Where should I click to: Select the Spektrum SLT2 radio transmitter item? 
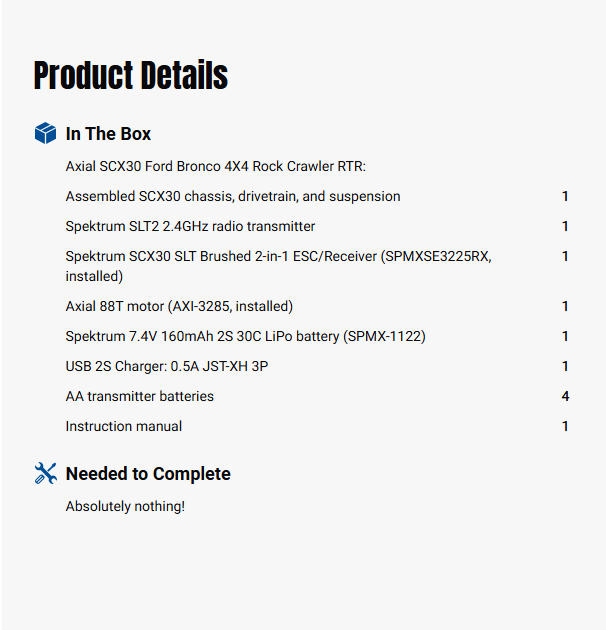click(190, 226)
